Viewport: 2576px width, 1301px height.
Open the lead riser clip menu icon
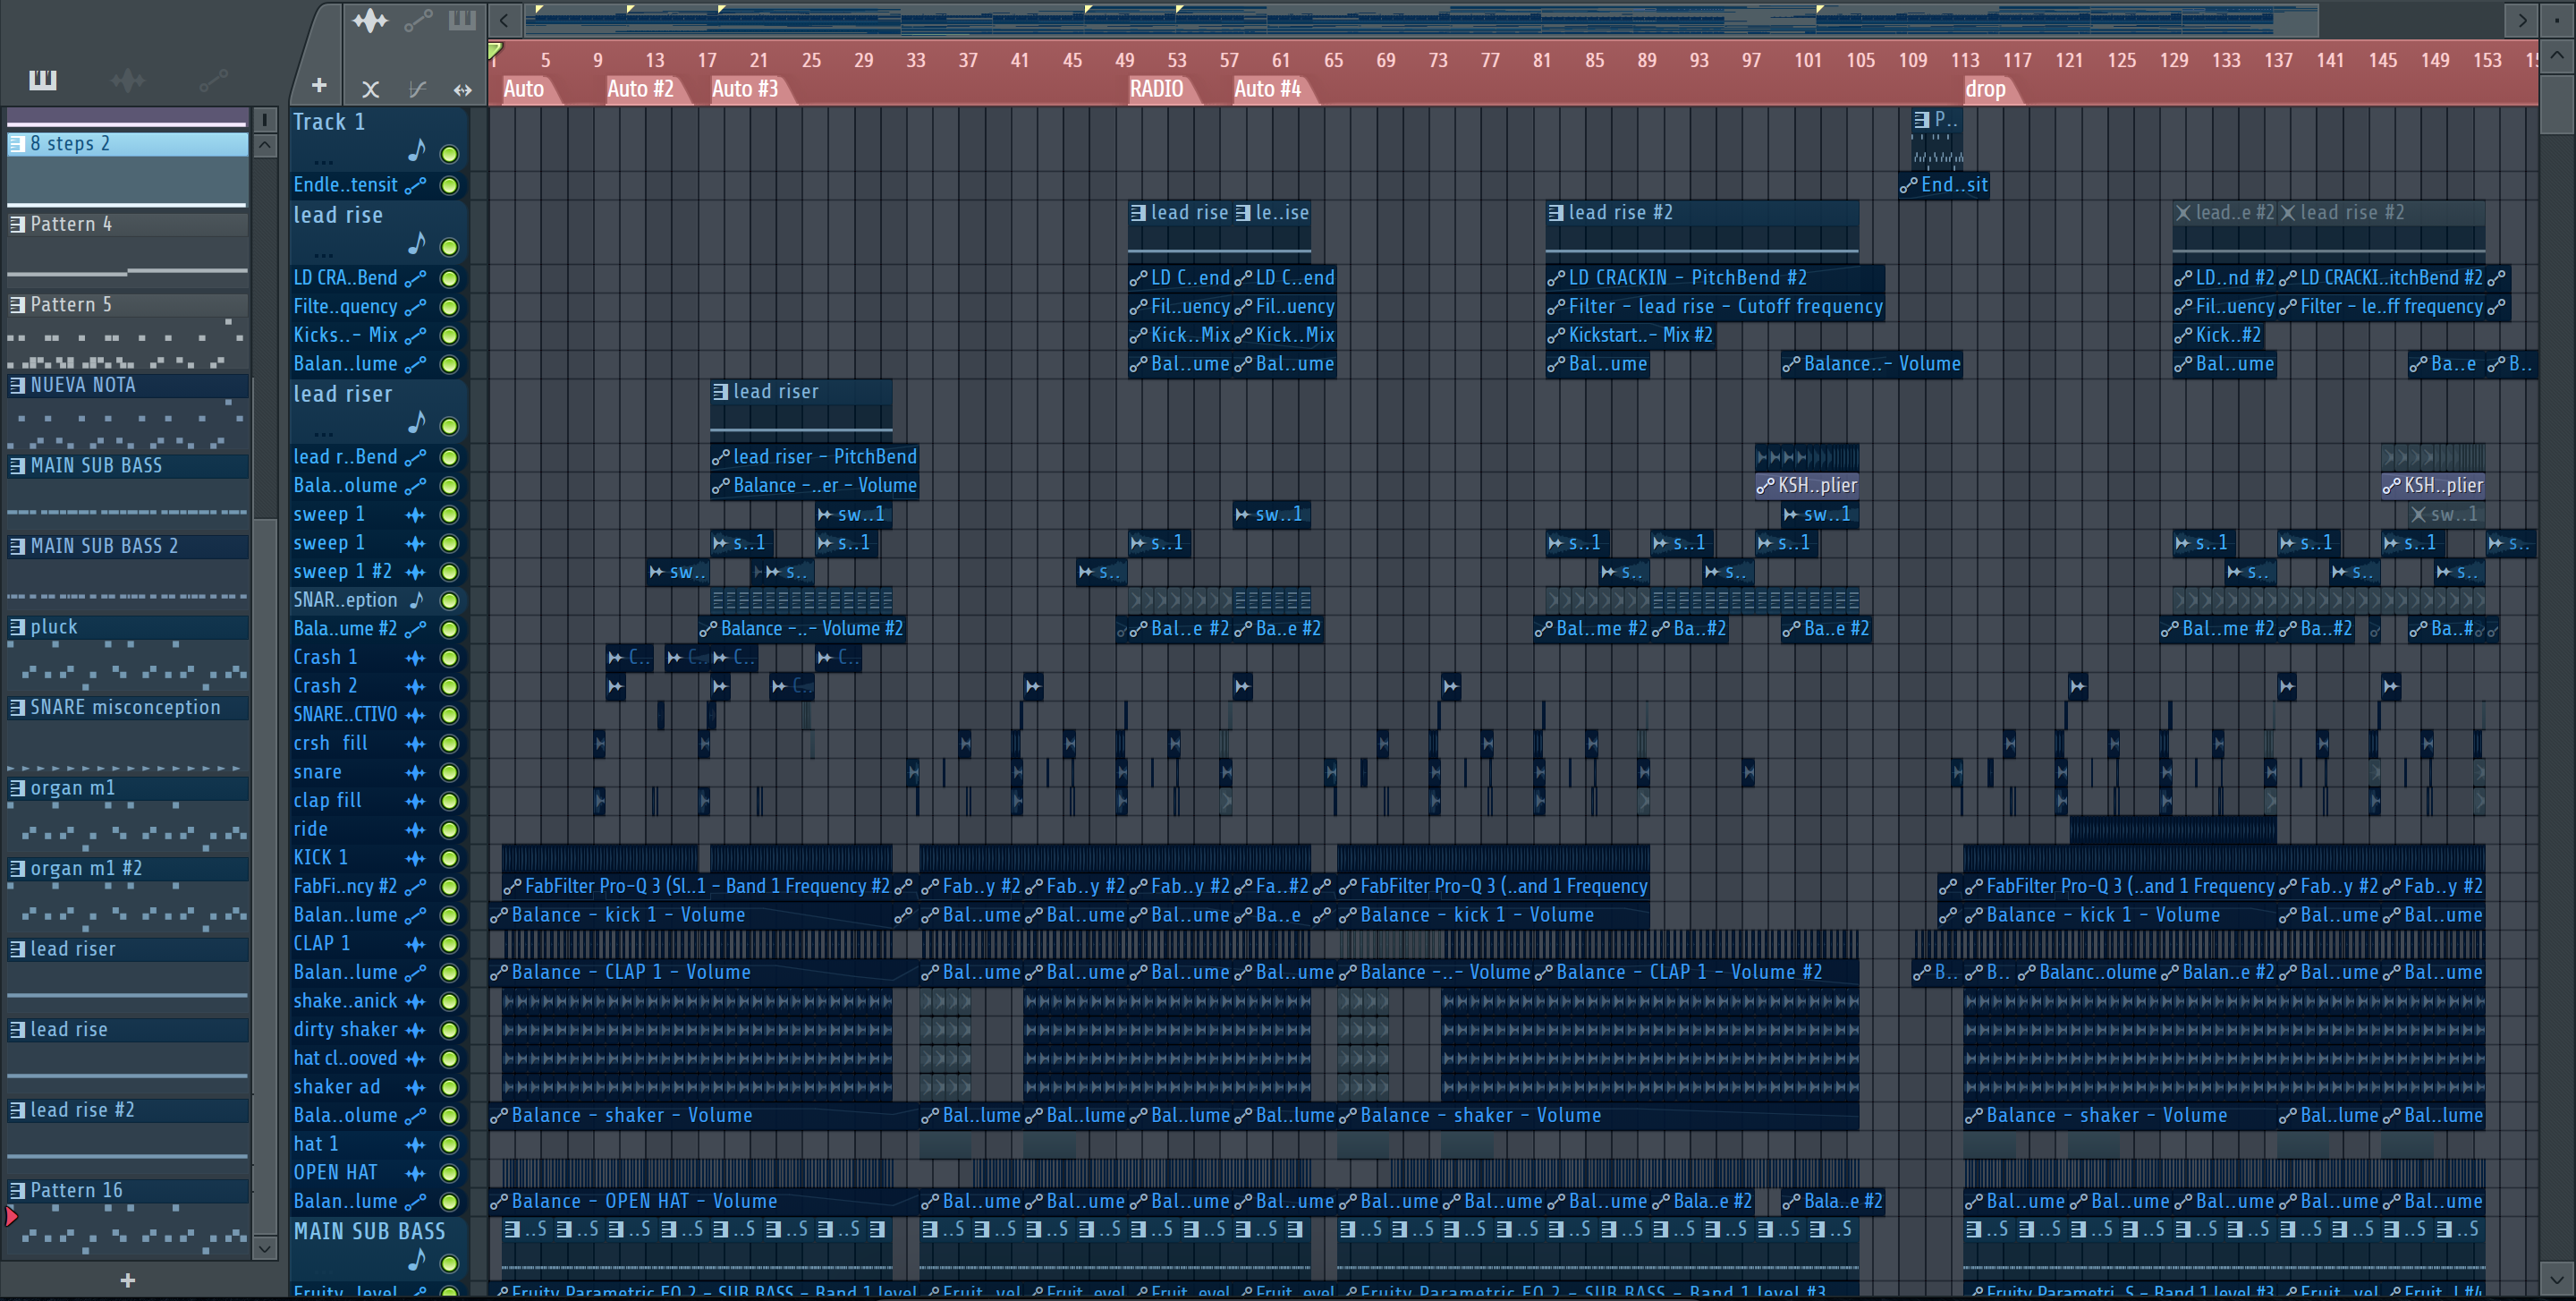coord(720,392)
